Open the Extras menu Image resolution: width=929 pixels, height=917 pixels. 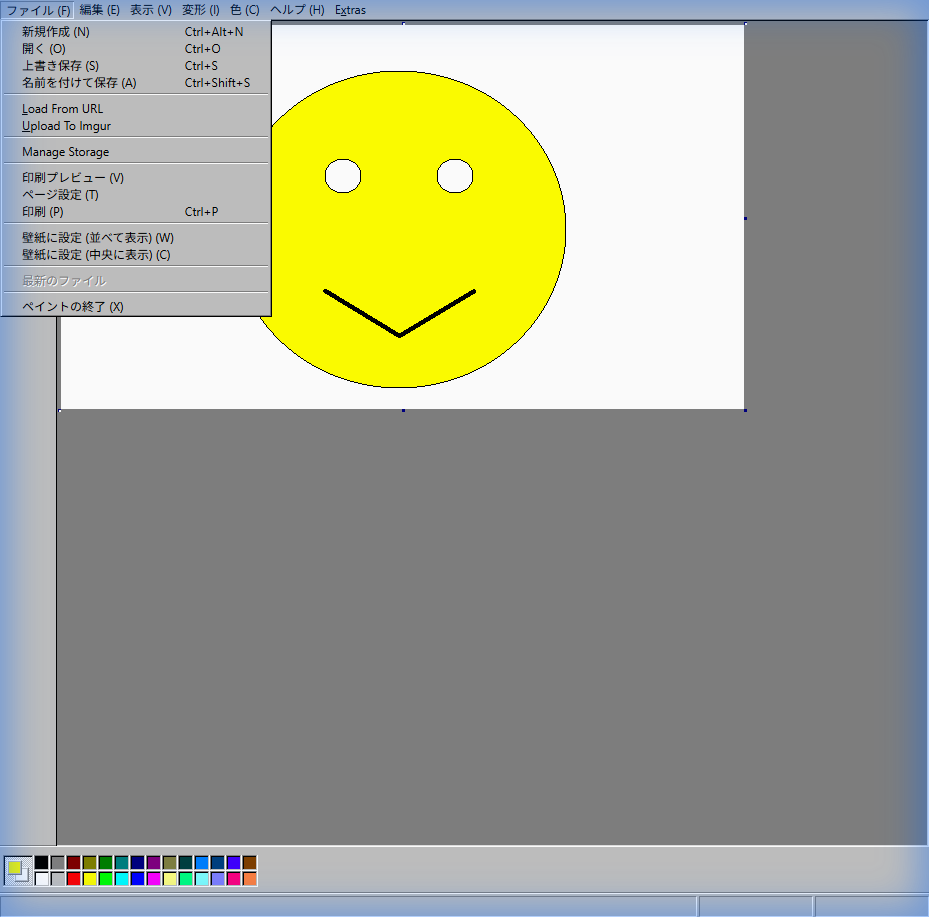coord(350,10)
